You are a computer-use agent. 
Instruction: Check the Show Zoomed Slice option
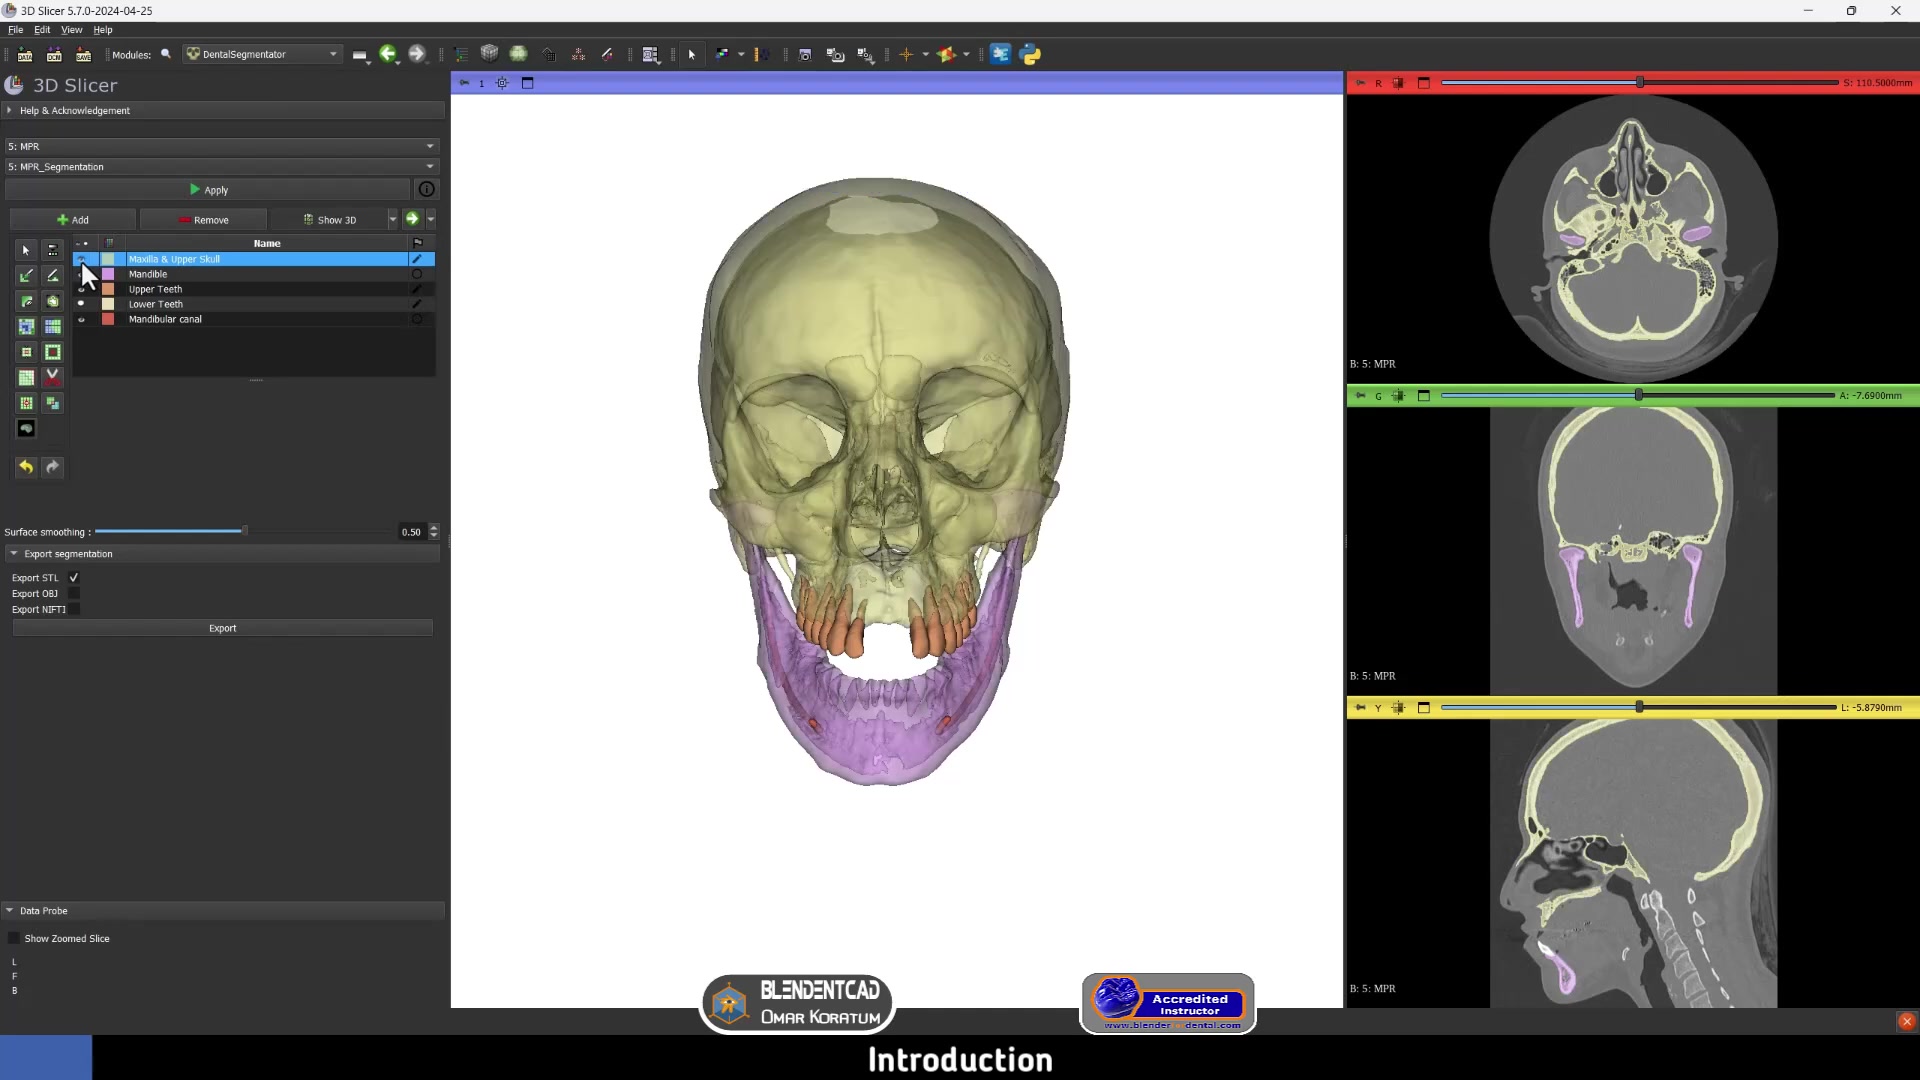coord(13,938)
